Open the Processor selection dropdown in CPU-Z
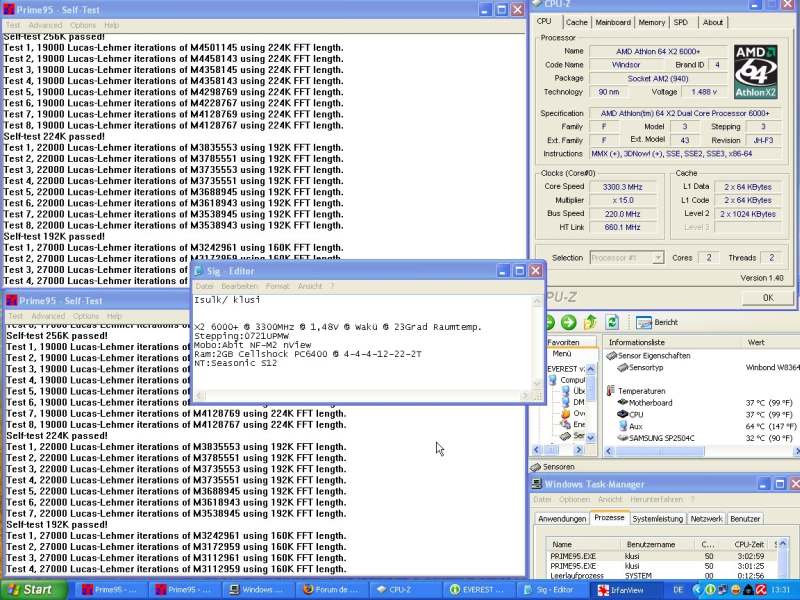800x600 pixels. 627,258
